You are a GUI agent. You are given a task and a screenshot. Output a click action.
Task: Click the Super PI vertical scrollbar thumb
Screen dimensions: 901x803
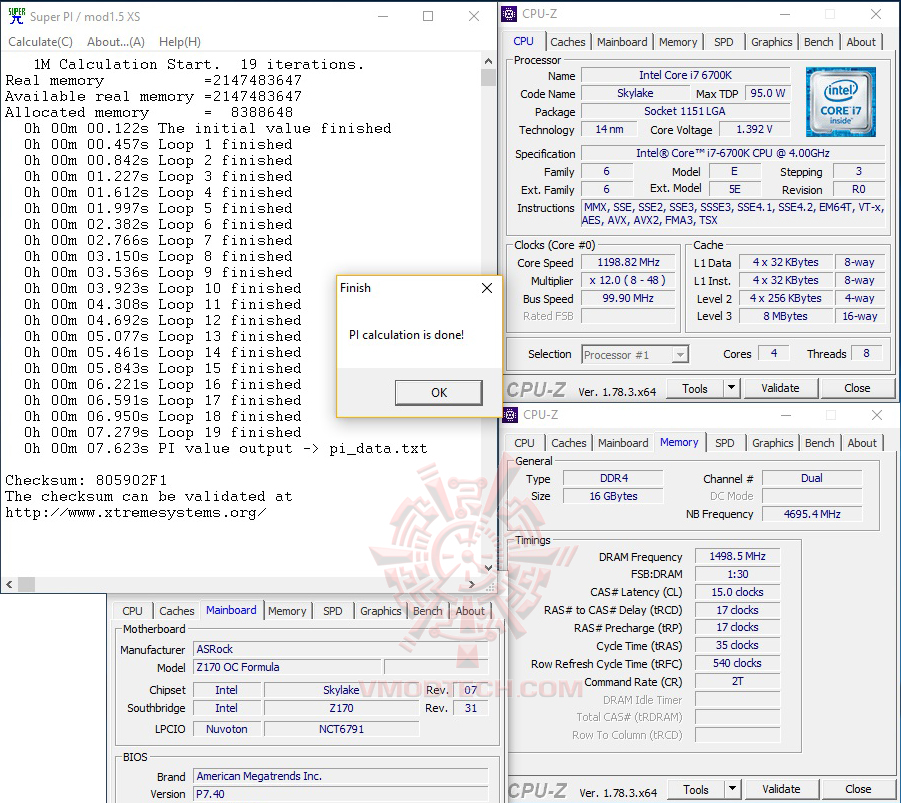[x=488, y=77]
